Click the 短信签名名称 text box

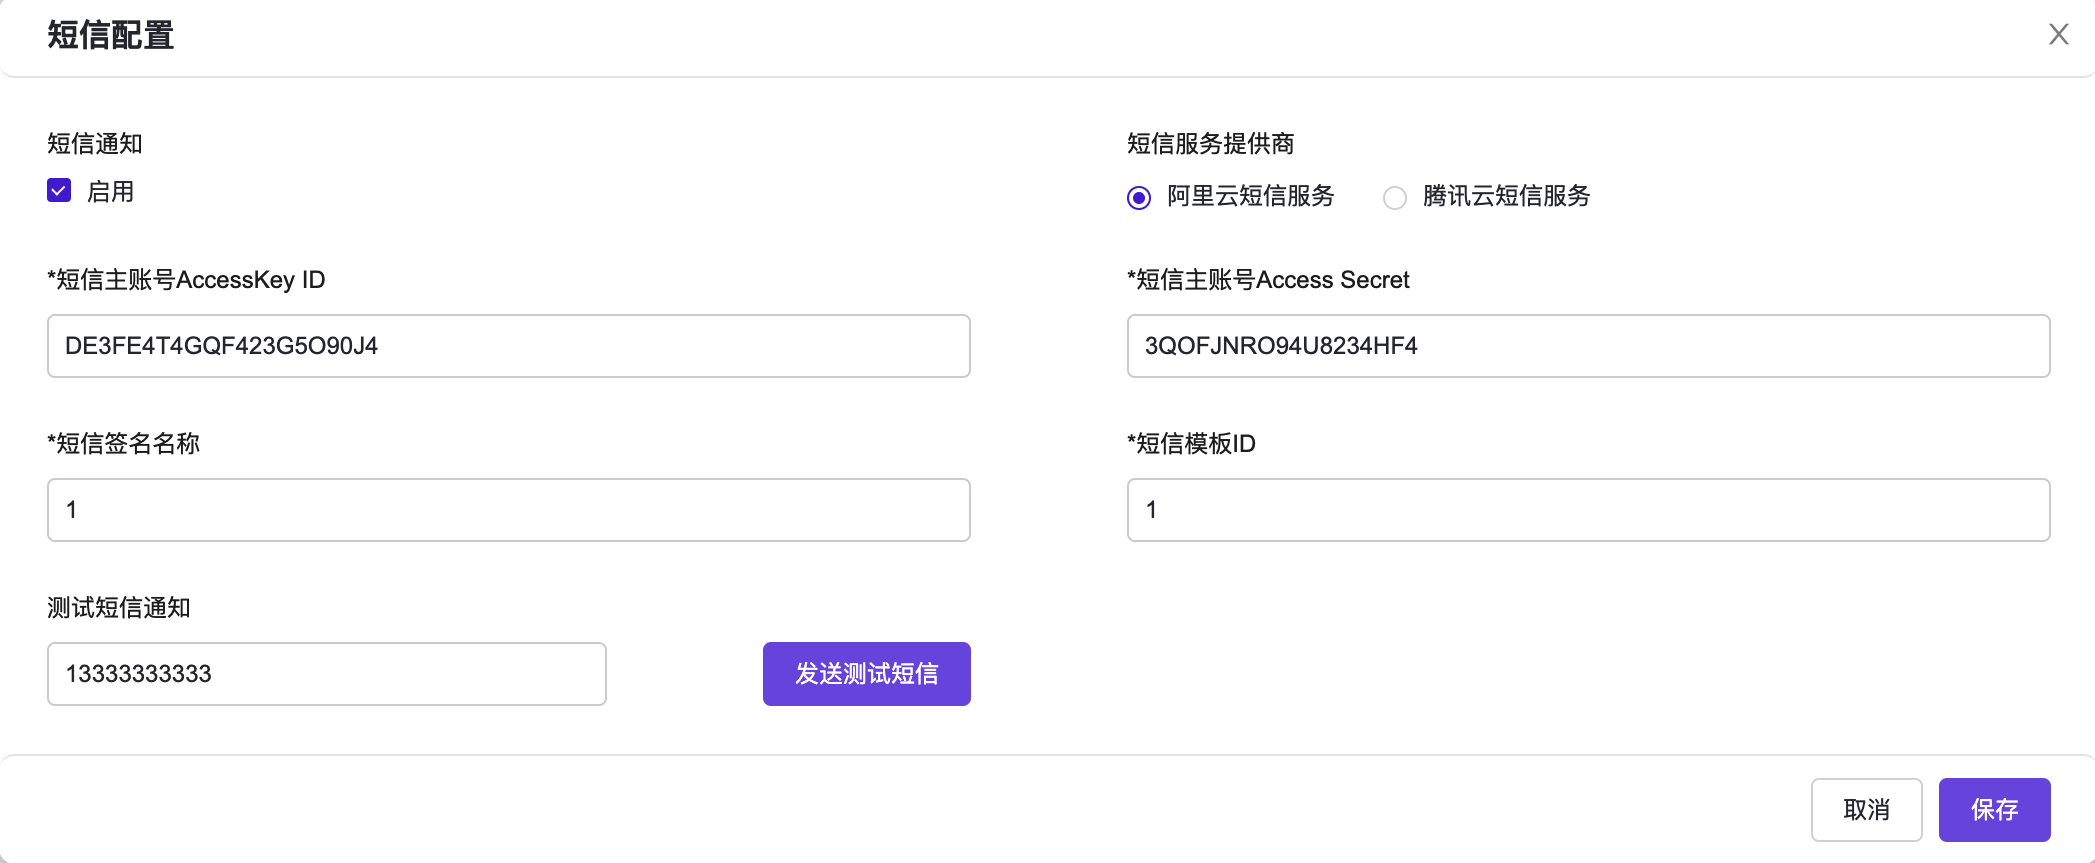tap(508, 510)
